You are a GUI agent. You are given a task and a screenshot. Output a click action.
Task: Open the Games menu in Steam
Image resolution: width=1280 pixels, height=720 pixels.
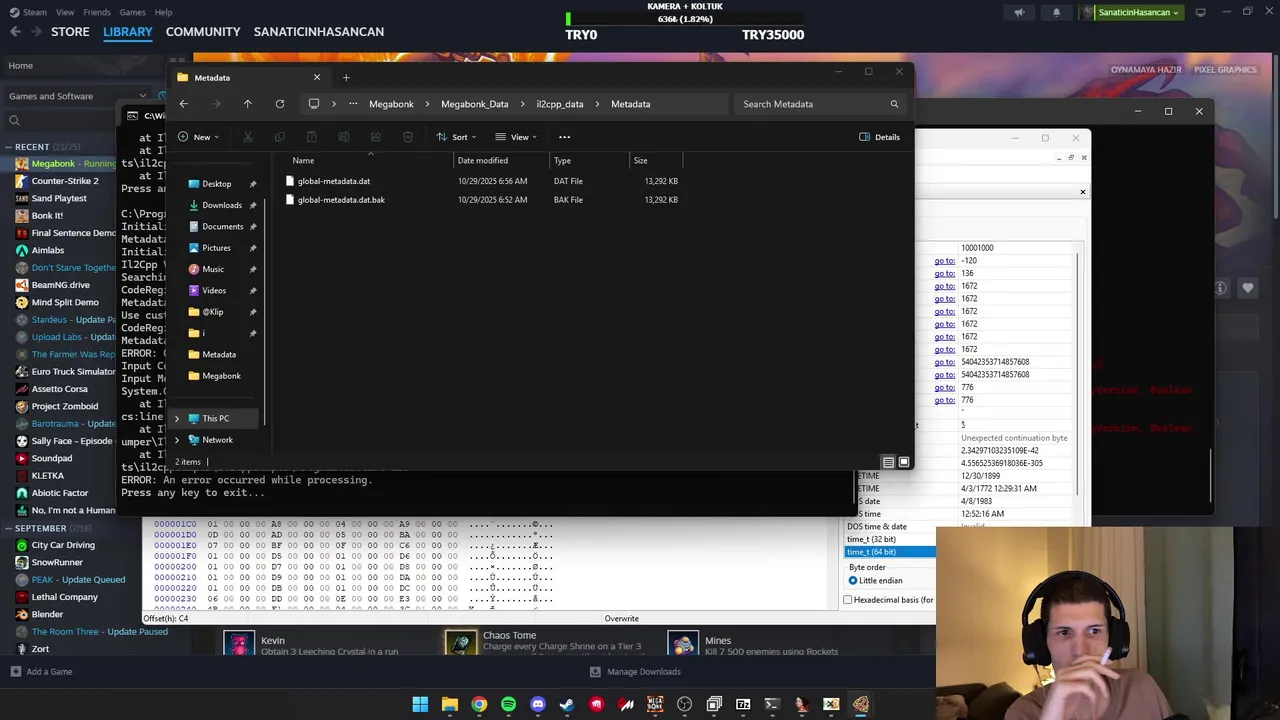coord(132,12)
